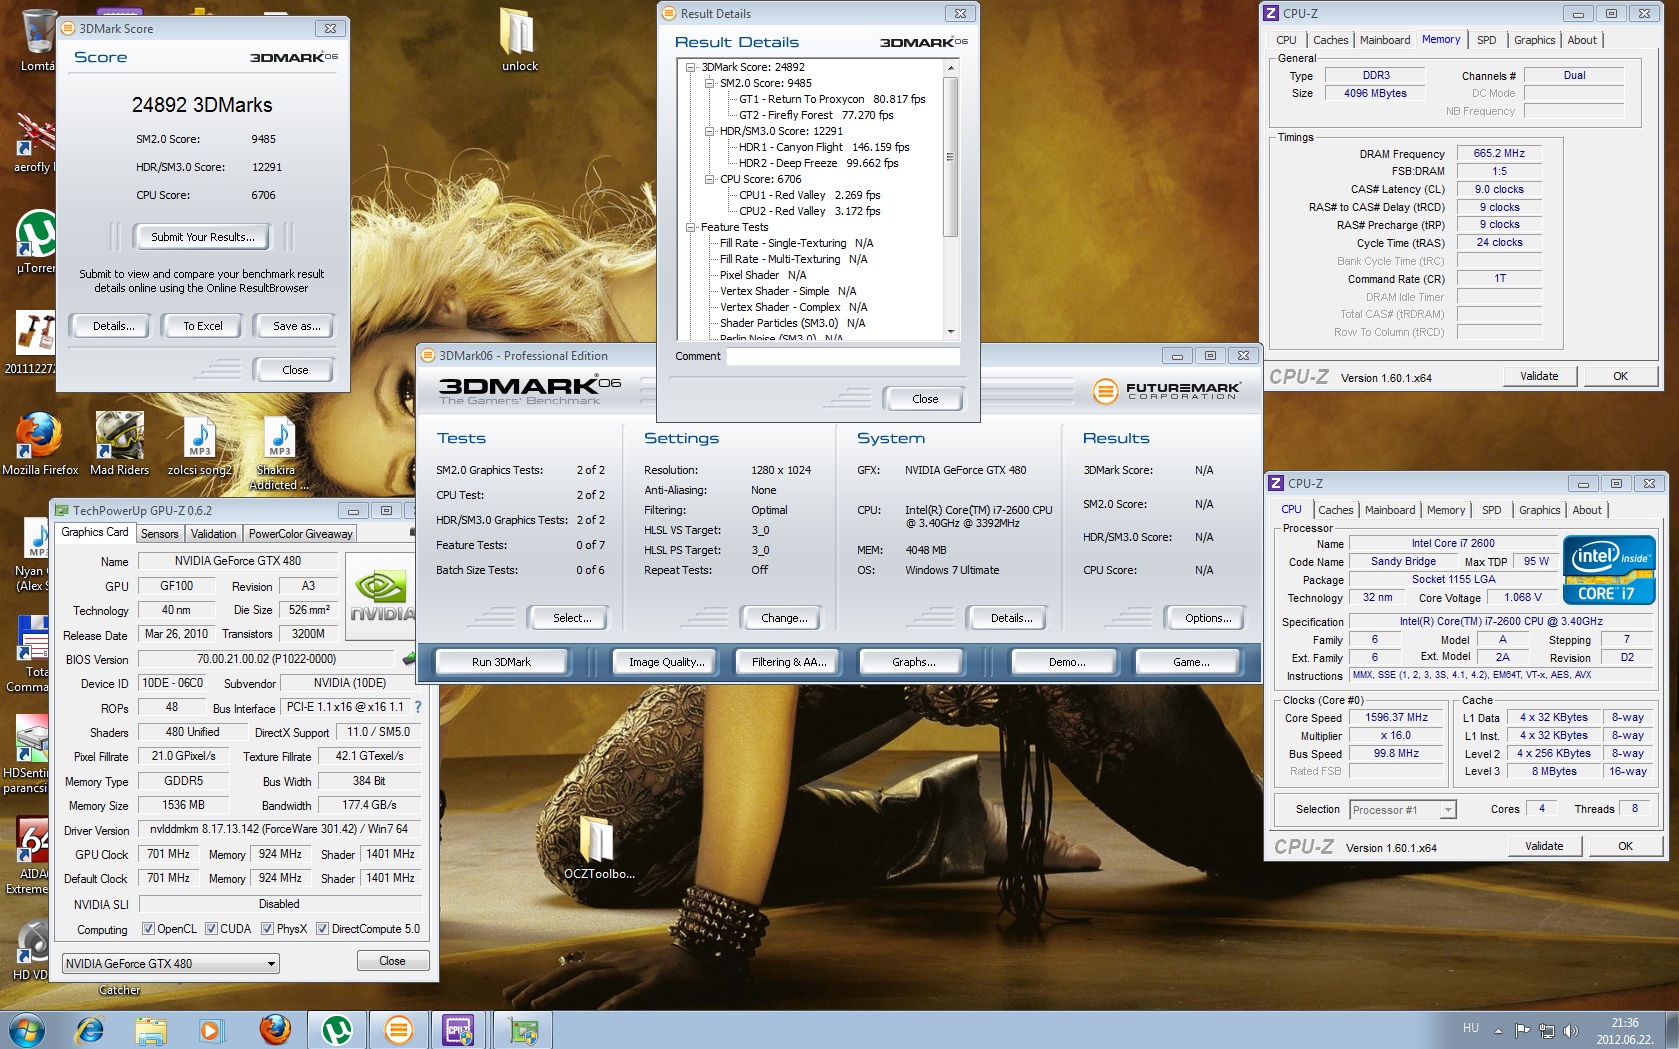The width and height of the screenshot is (1679, 1049).
Task: Open Mainboard tab in the CPU-Z memory timings window
Action: point(1385,40)
